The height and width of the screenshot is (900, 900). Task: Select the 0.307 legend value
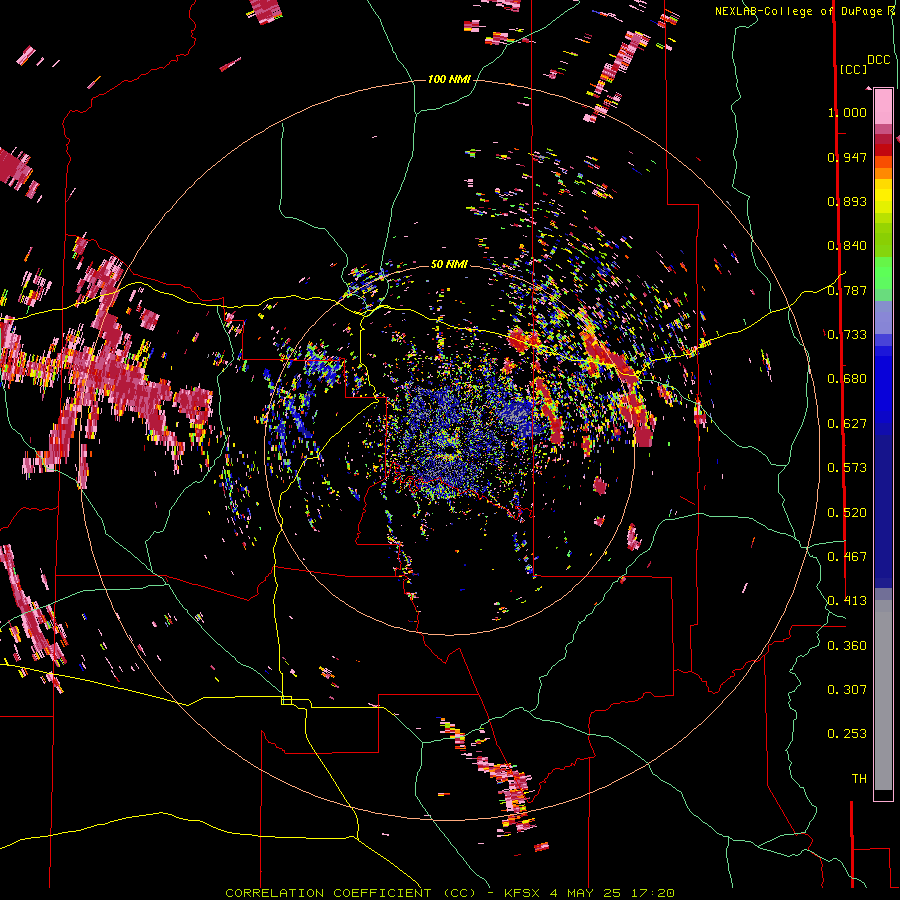tap(847, 690)
